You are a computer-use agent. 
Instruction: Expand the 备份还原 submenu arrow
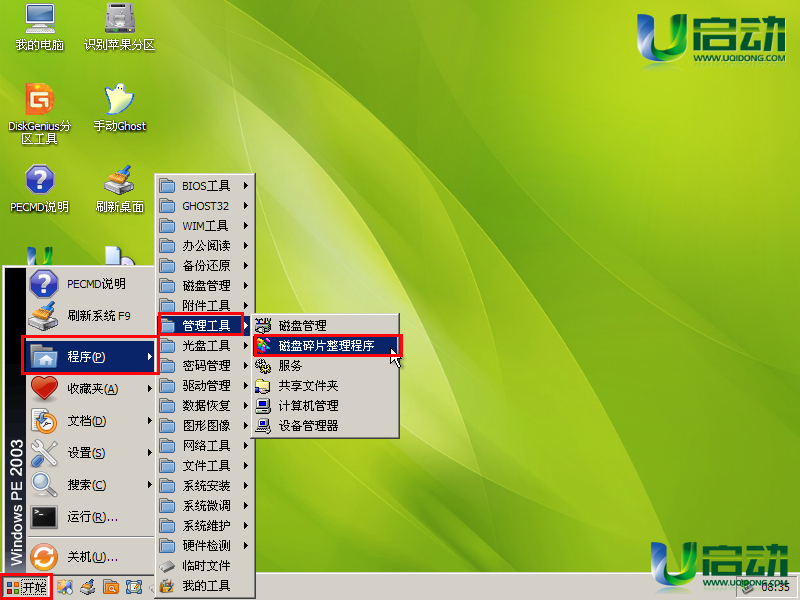pos(246,265)
